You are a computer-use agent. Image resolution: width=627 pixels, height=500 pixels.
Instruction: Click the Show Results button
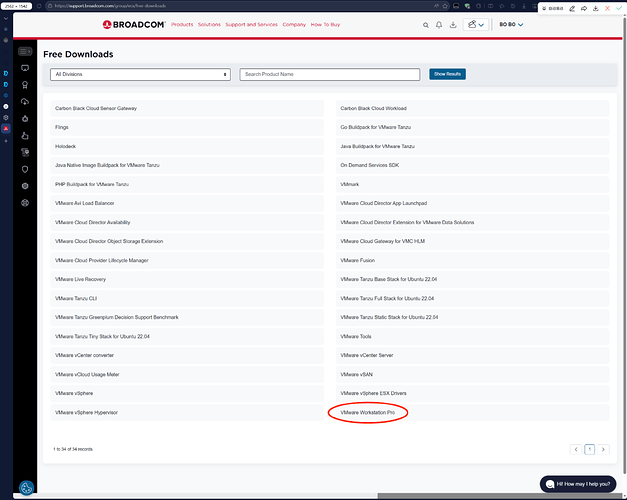click(447, 74)
